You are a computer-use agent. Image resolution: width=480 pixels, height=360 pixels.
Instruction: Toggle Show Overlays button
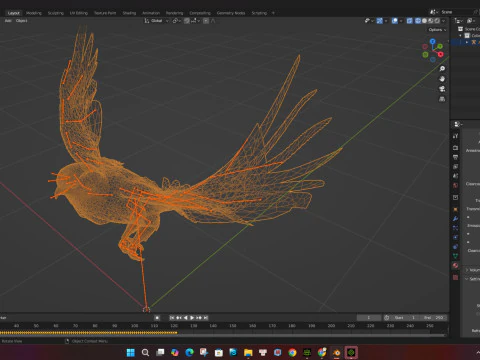coord(395,21)
